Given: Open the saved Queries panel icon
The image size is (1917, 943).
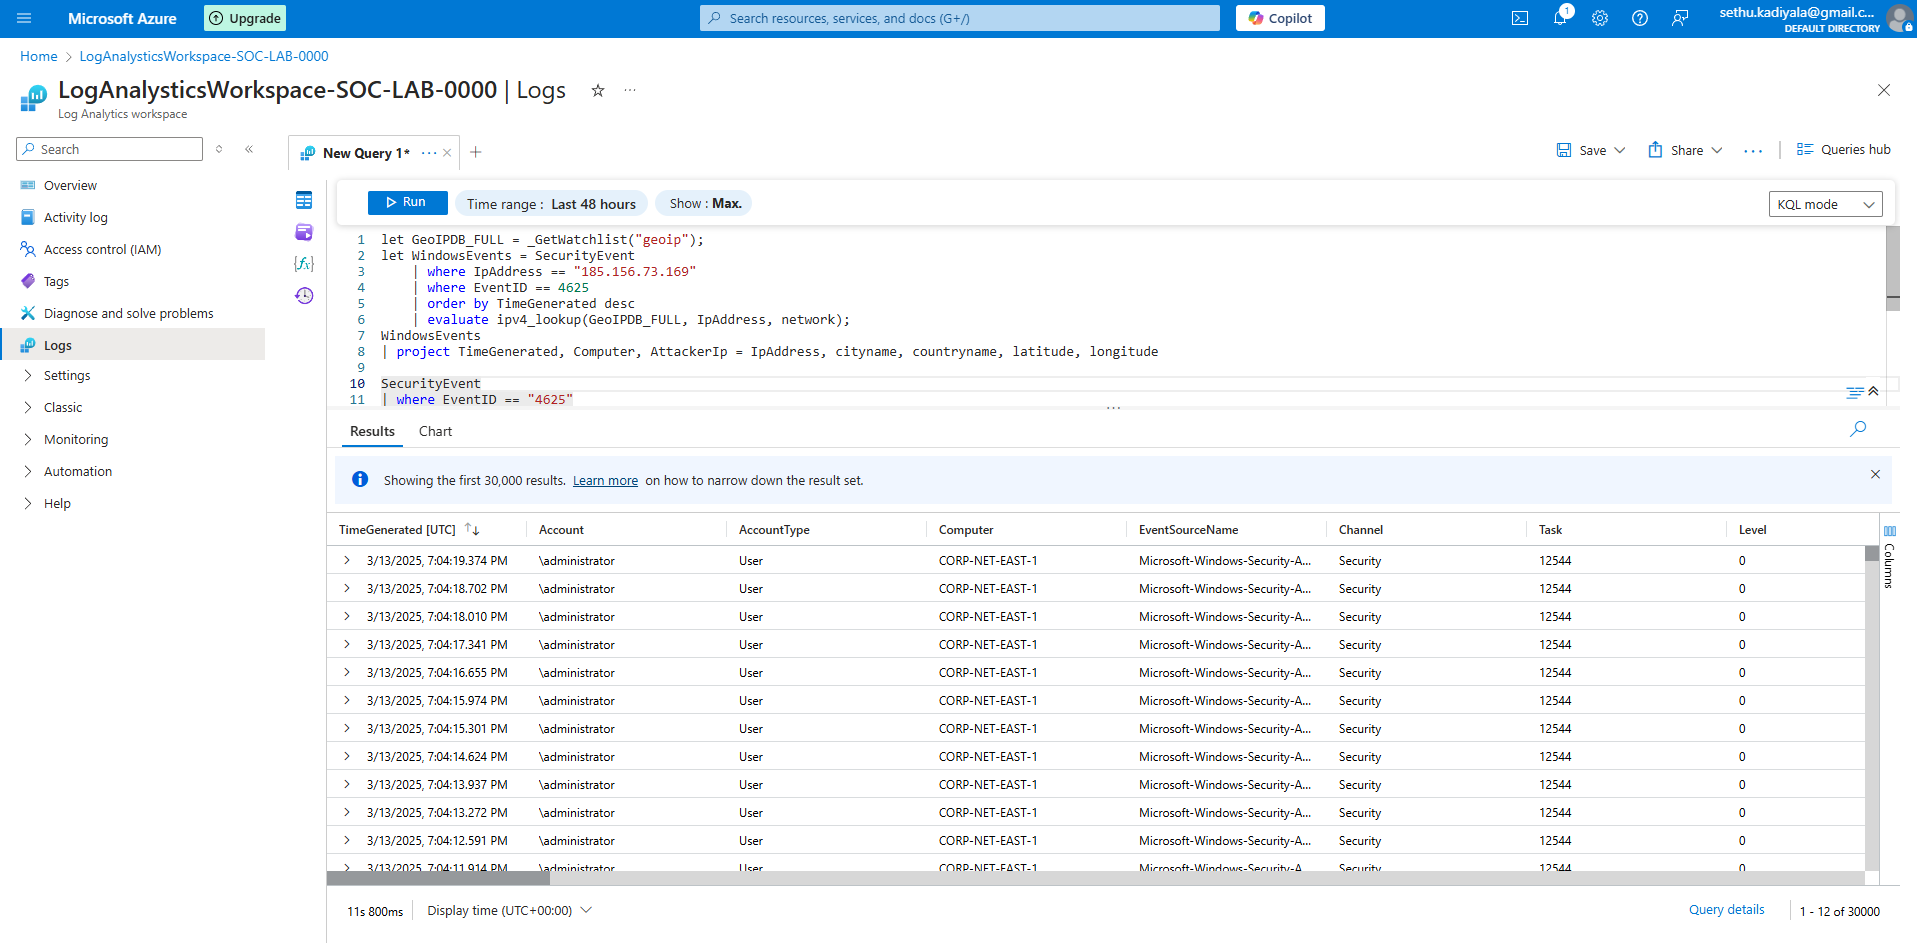Looking at the screenshot, I should [304, 232].
